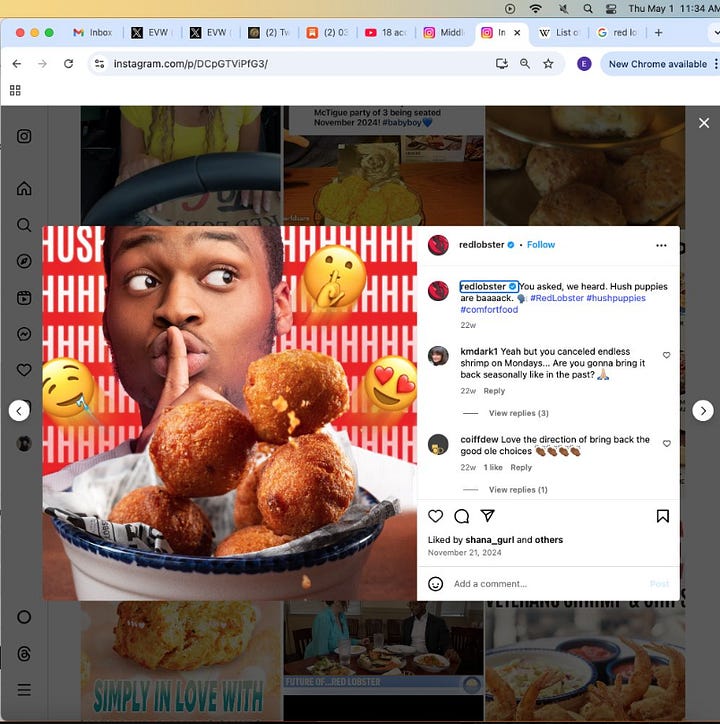
Task: Reply to kmdark1's comment
Action: tap(494, 391)
